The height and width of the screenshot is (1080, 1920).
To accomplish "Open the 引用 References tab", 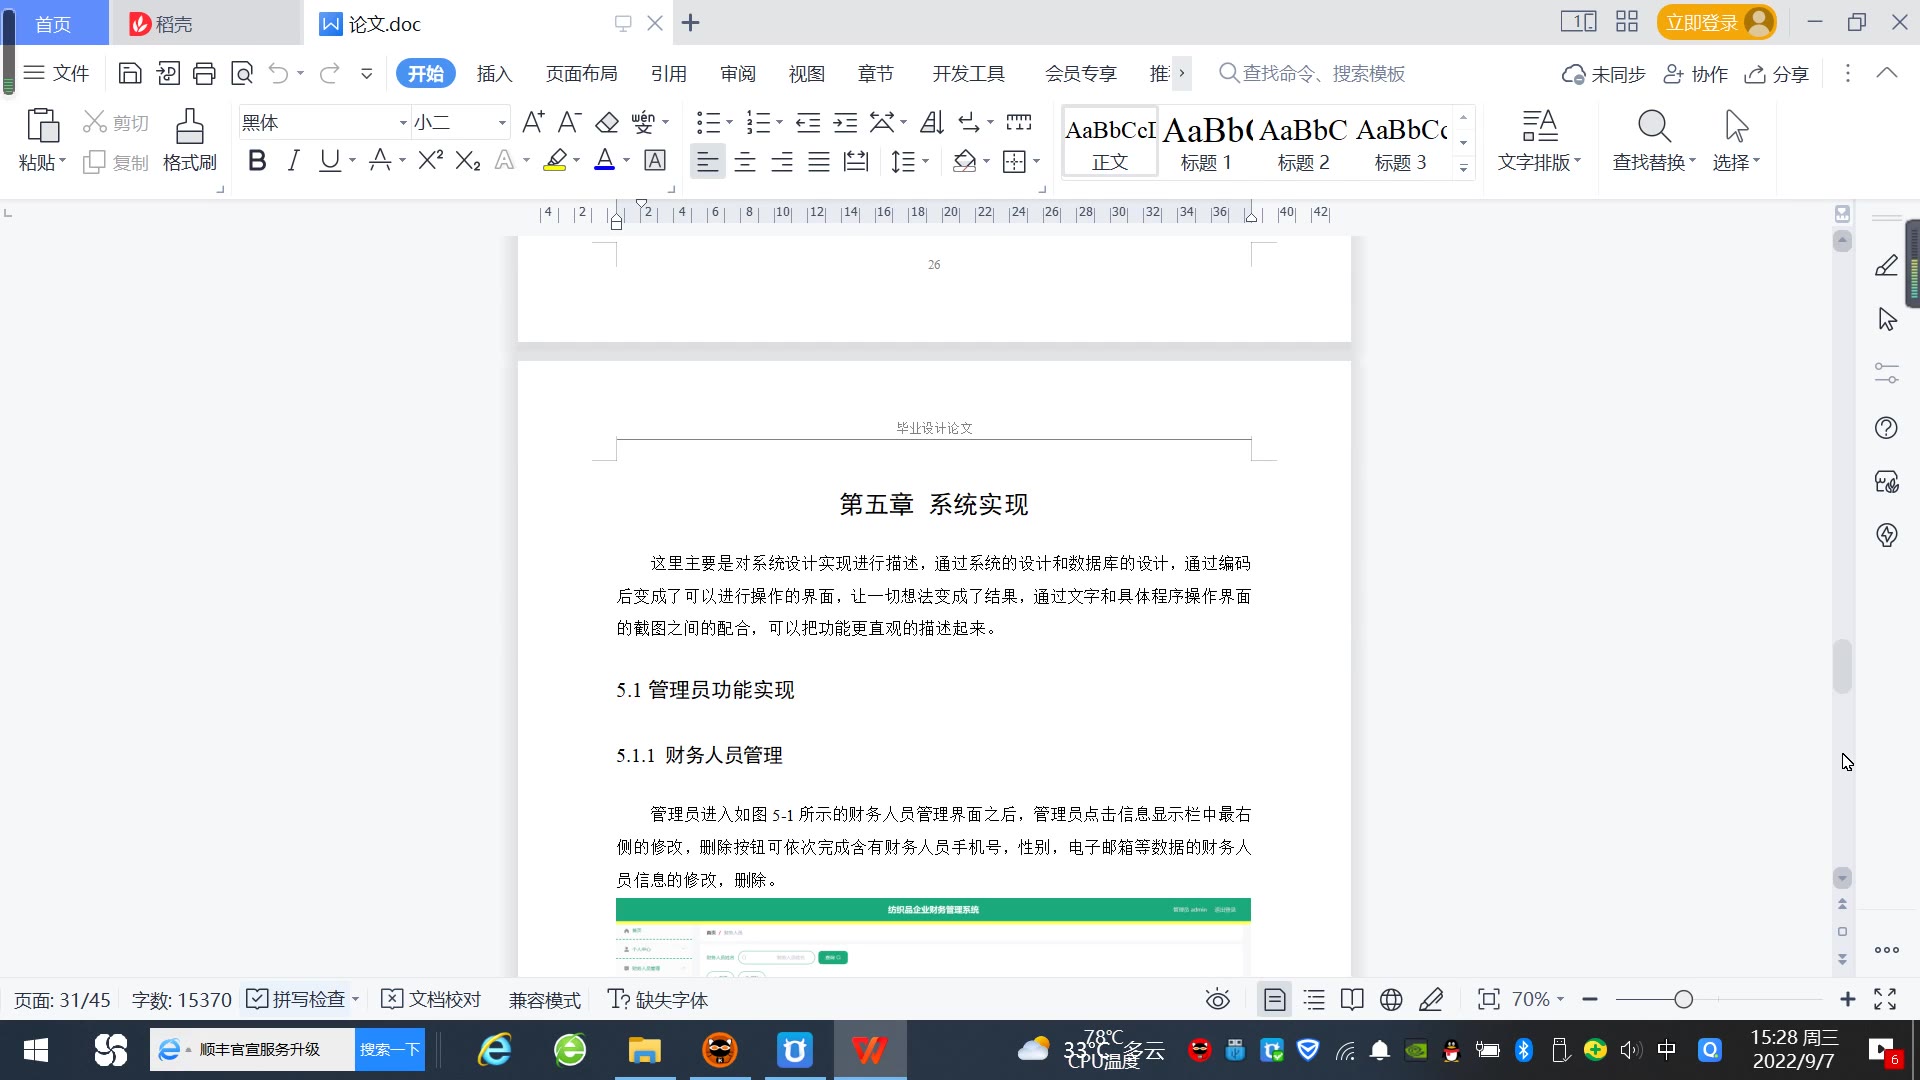I will coord(668,73).
